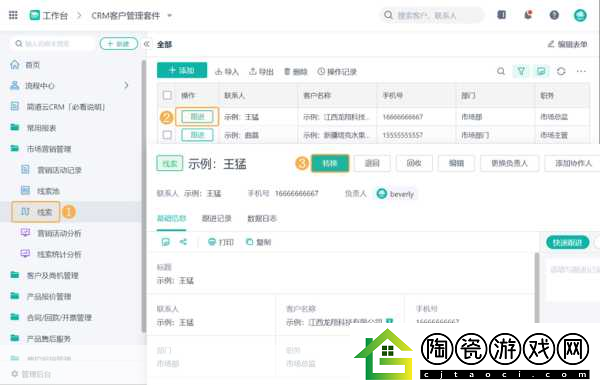Click the 编辑 edit button
The width and height of the screenshot is (600, 385).
coord(456,163)
